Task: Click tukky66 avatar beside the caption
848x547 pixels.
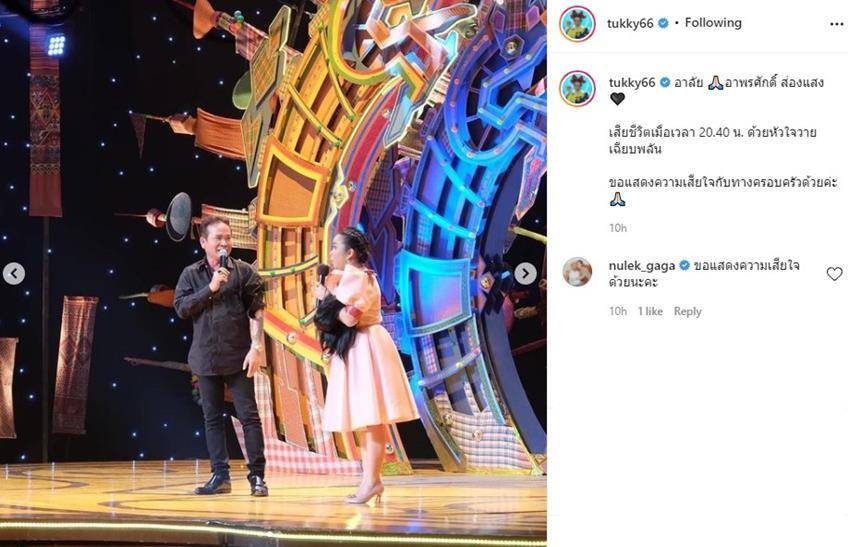Action: point(577,88)
